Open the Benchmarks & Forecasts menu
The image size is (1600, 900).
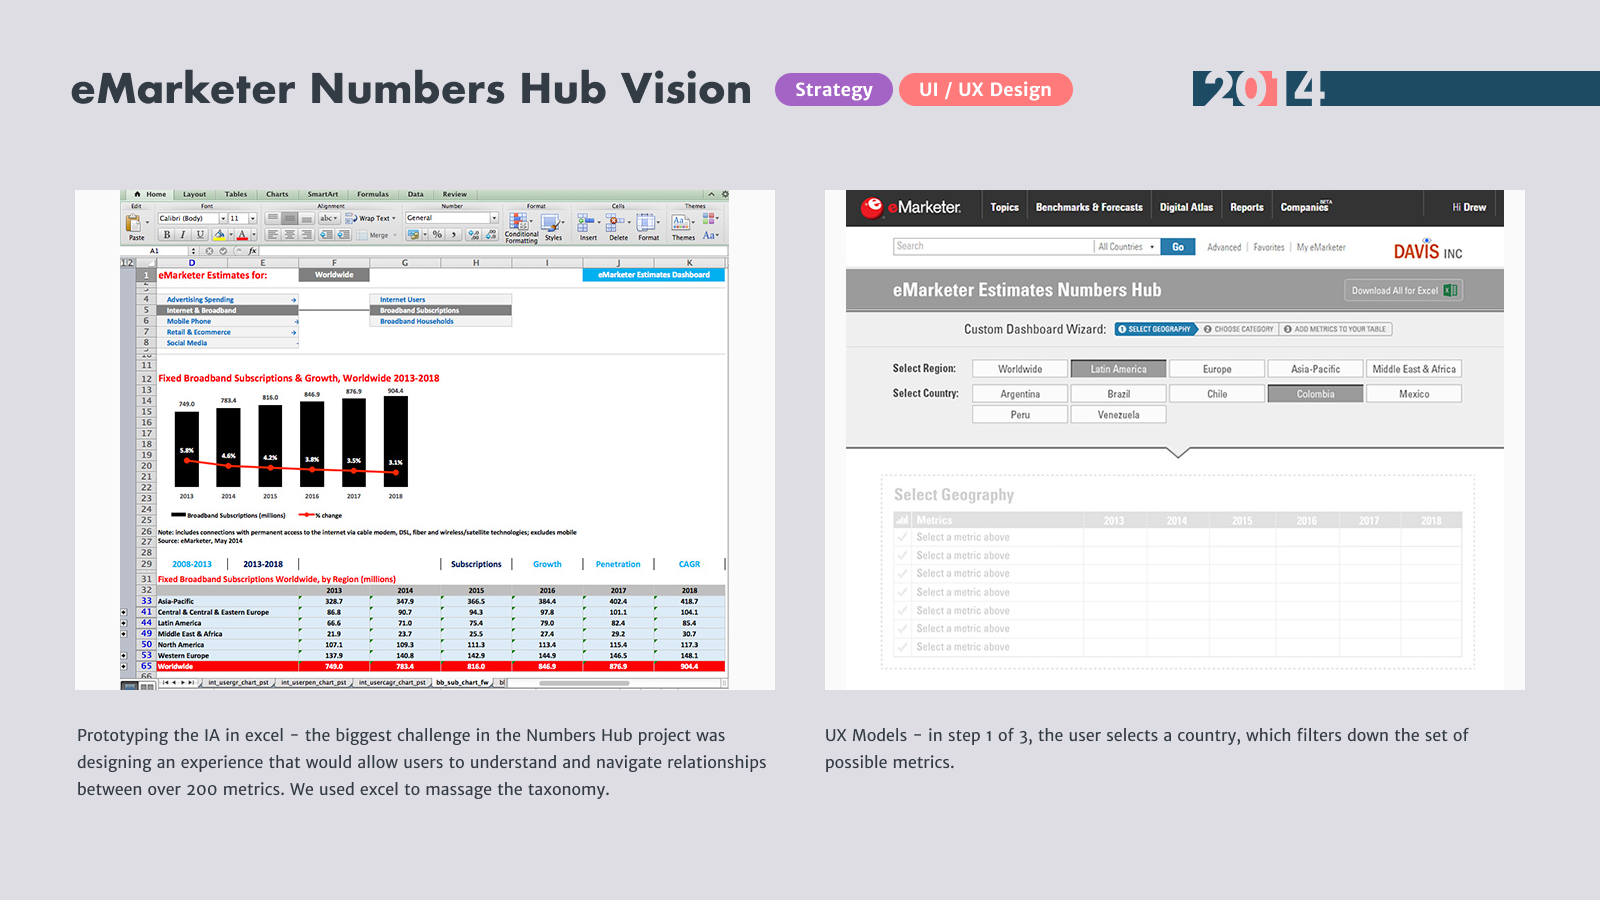(x=1088, y=207)
